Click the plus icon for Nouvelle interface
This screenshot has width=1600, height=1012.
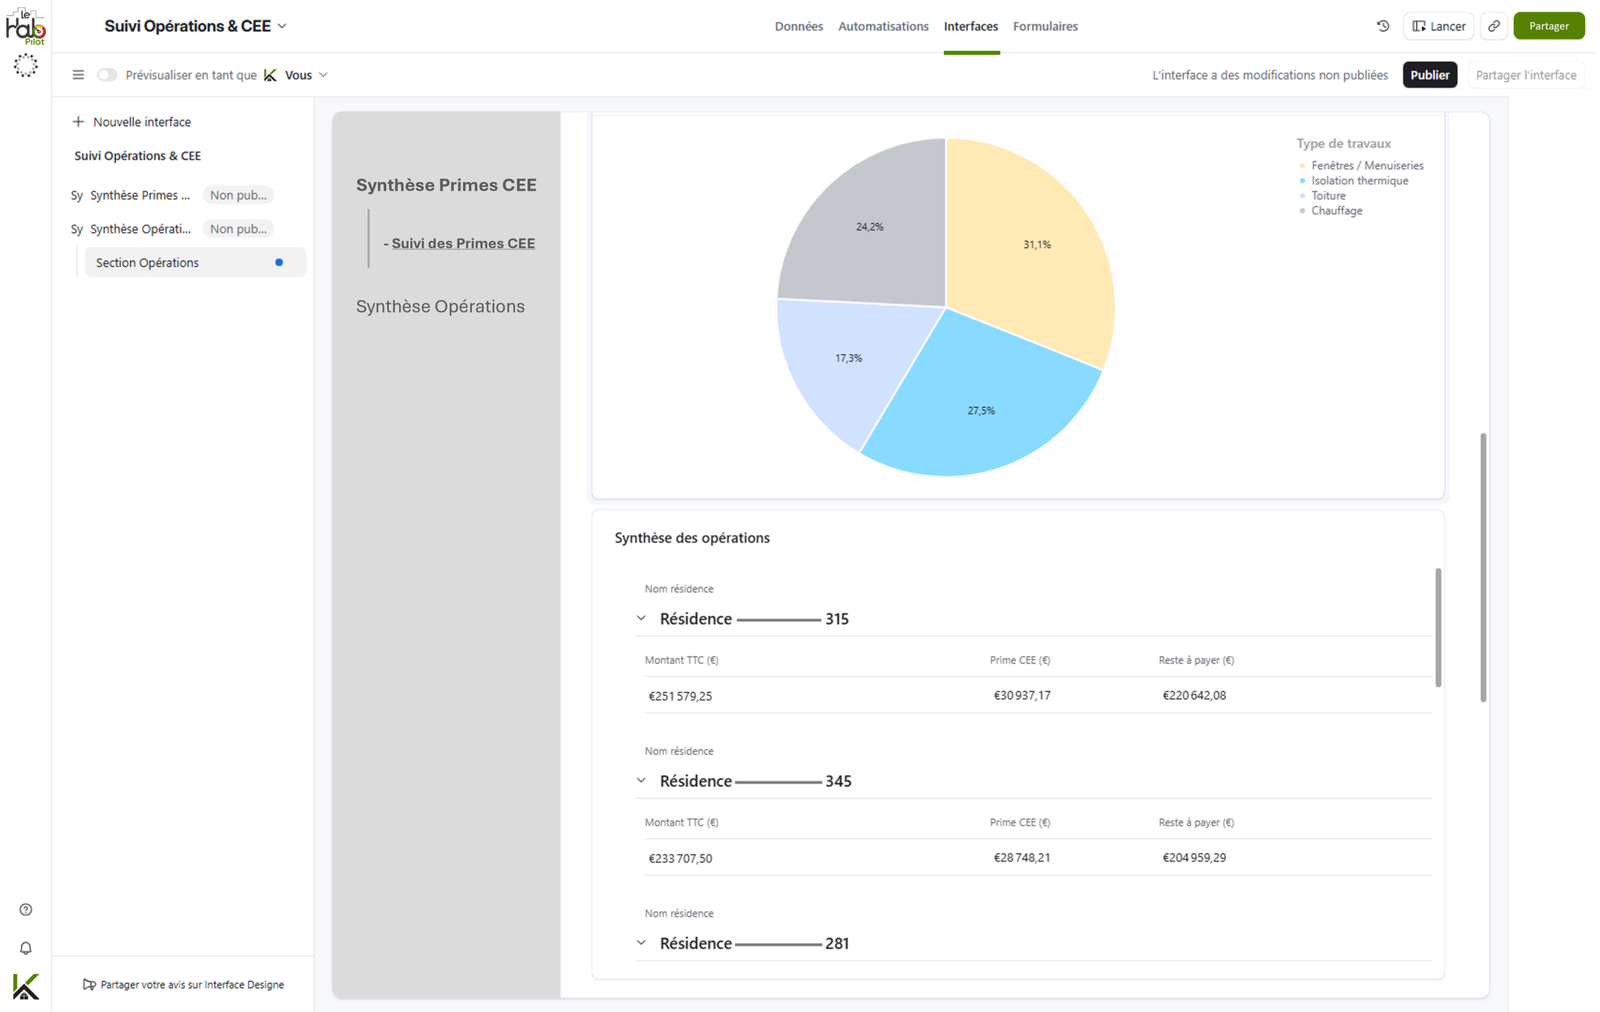(x=78, y=122)
